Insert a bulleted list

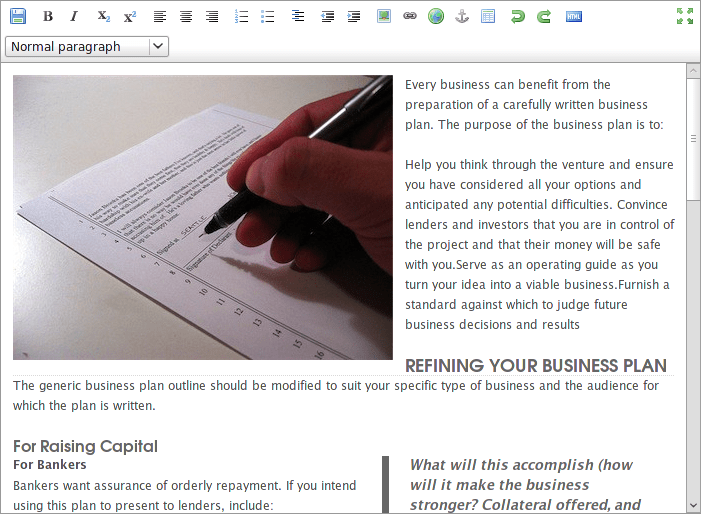267,17
